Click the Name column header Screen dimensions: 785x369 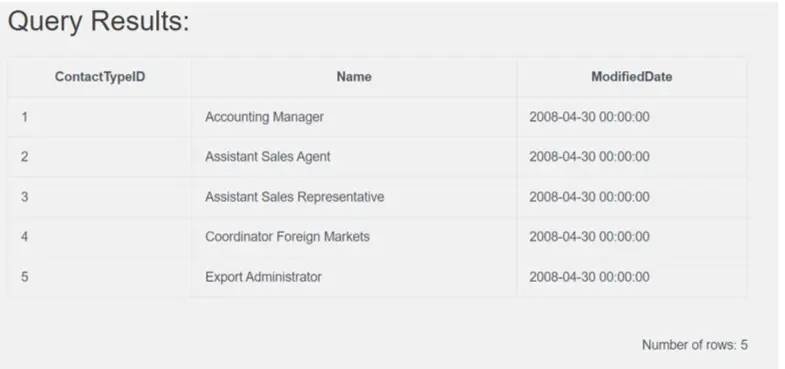354,77
